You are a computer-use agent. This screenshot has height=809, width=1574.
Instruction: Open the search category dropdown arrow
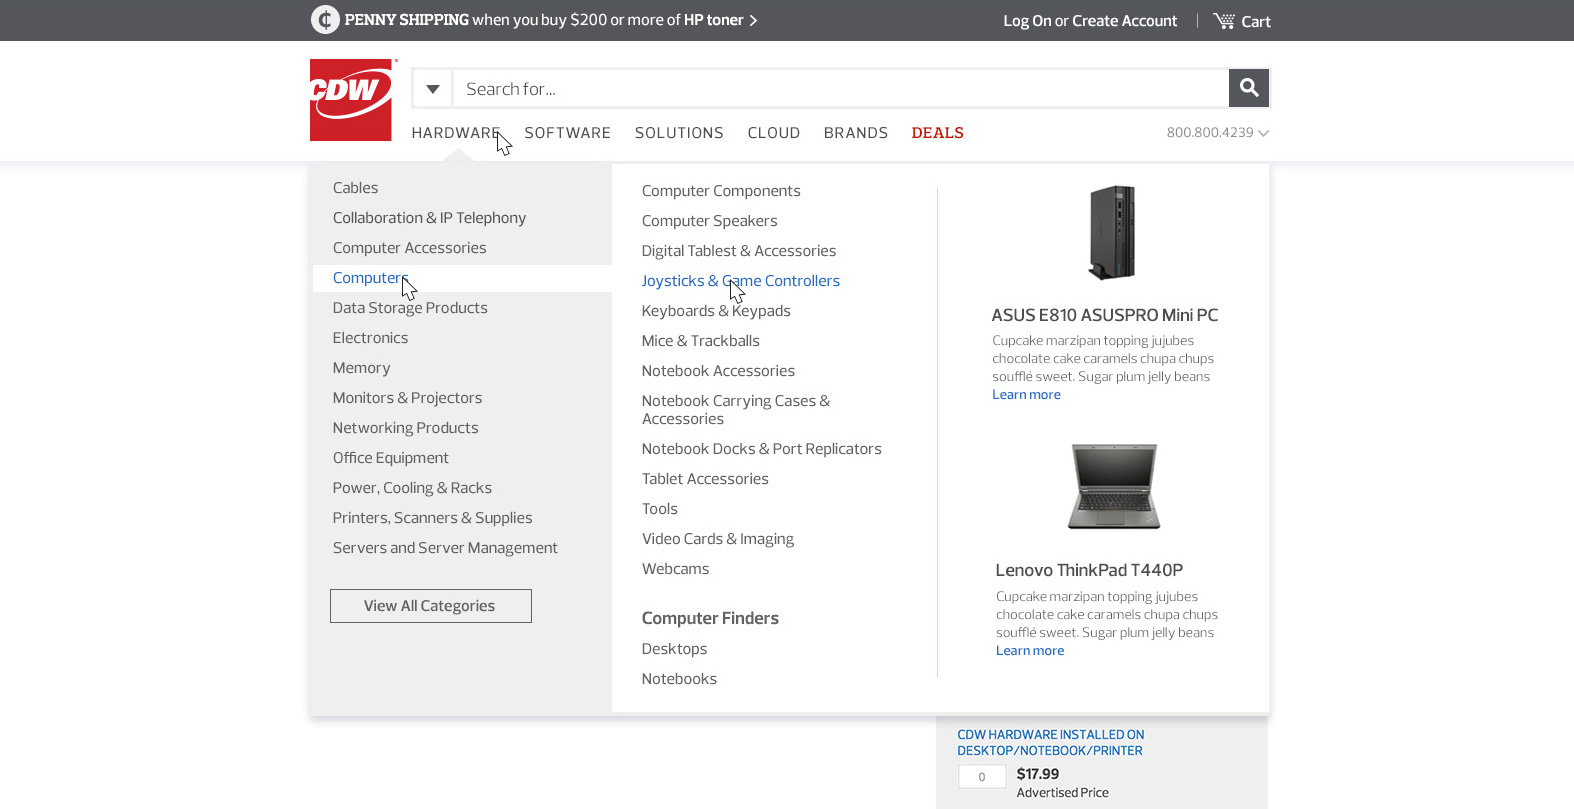[x=432, y=89]
